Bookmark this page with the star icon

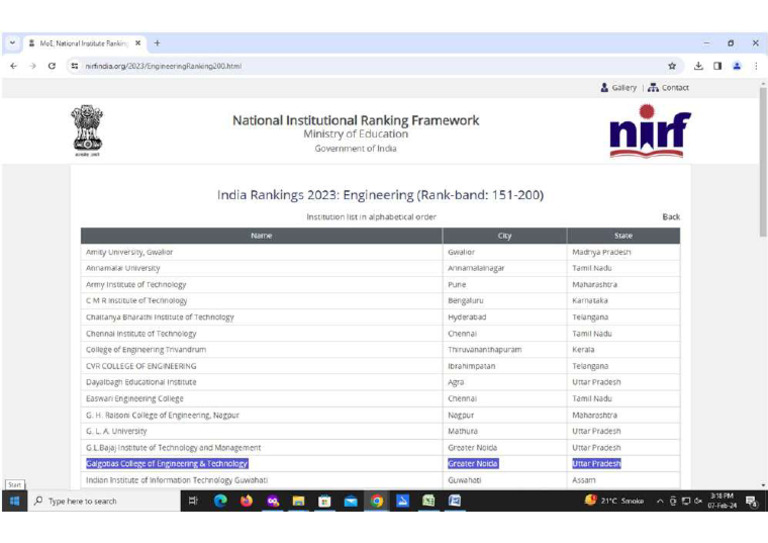click(672, 66)
